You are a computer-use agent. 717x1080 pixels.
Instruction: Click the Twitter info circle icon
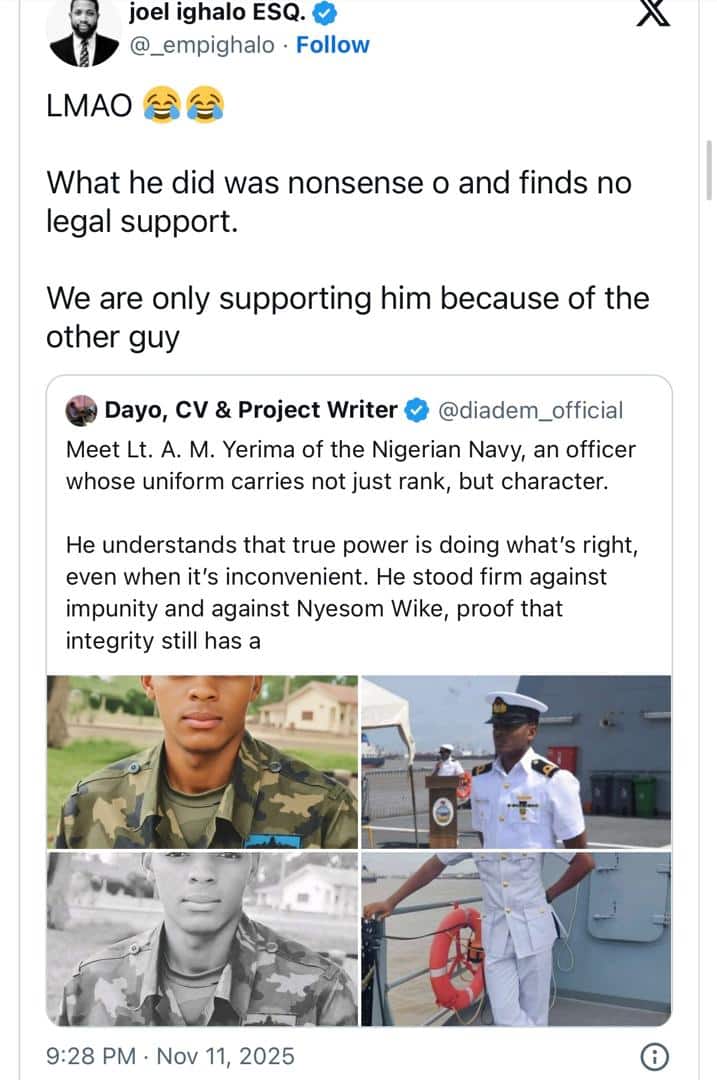[653, 1056]
